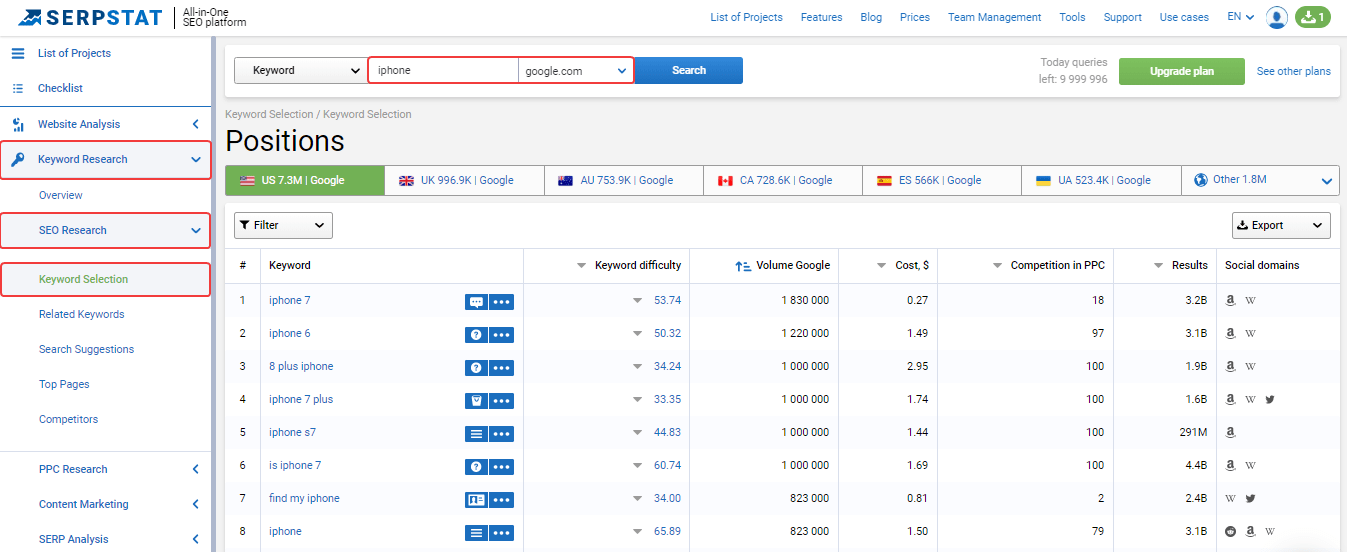
Task: Click the Keyword Research key icon
Action: [18, 159]
